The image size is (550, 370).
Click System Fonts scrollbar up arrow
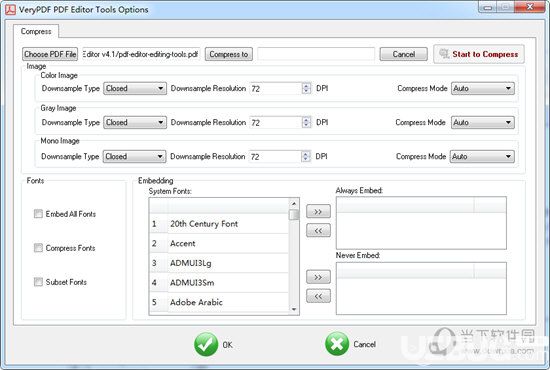[294, 203]
